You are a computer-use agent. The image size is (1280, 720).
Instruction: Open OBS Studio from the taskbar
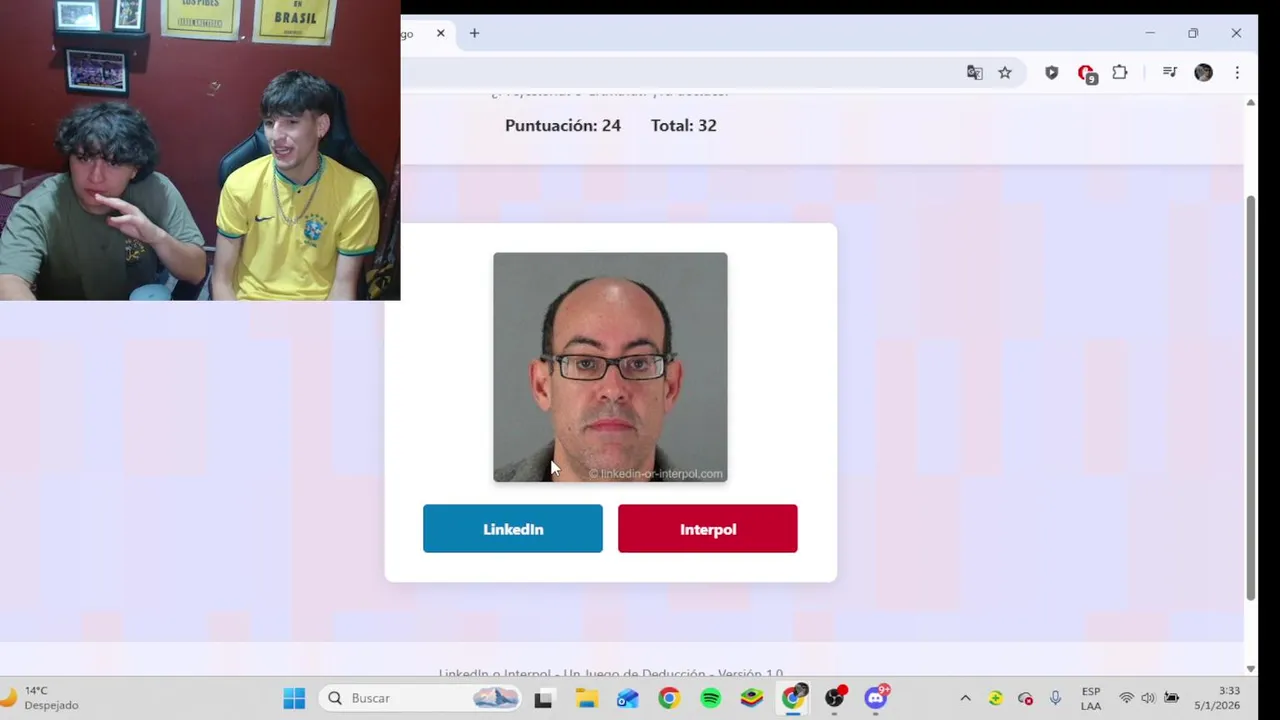click(x=835, y=698)
